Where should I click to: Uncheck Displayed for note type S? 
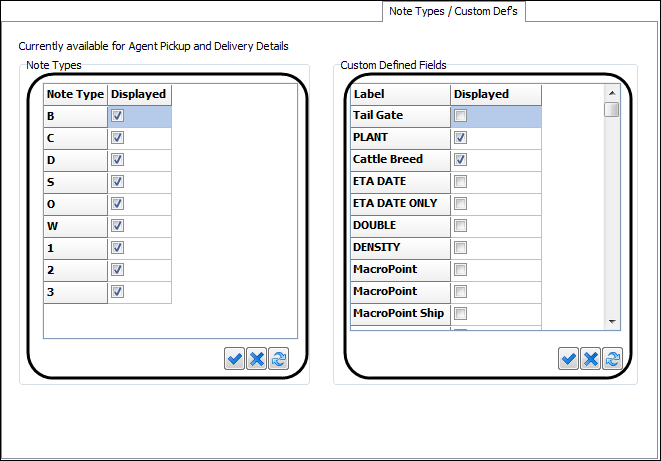tap(118, 181)
